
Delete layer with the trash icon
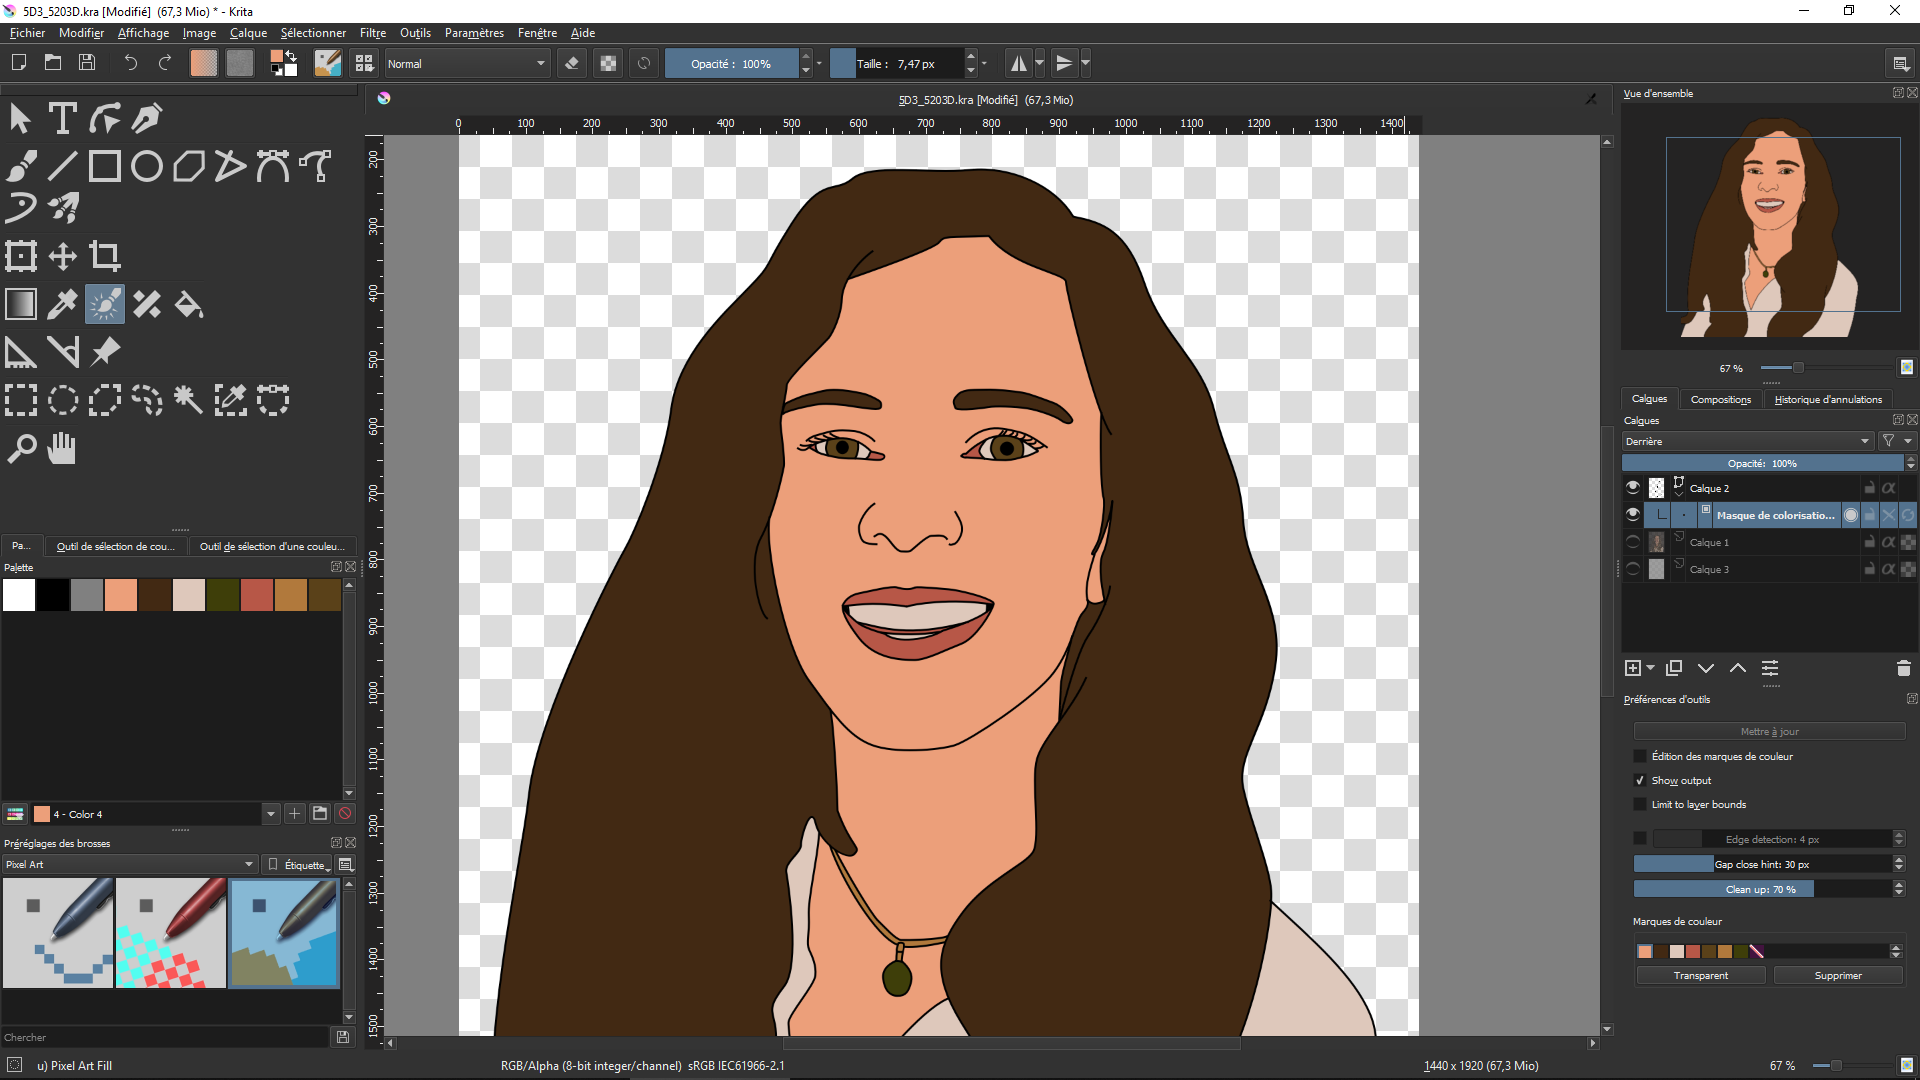coord(1903,668)
